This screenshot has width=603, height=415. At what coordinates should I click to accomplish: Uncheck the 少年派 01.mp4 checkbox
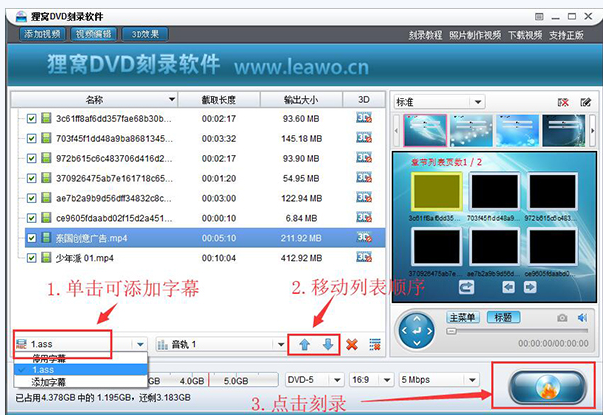coord(32,258)
